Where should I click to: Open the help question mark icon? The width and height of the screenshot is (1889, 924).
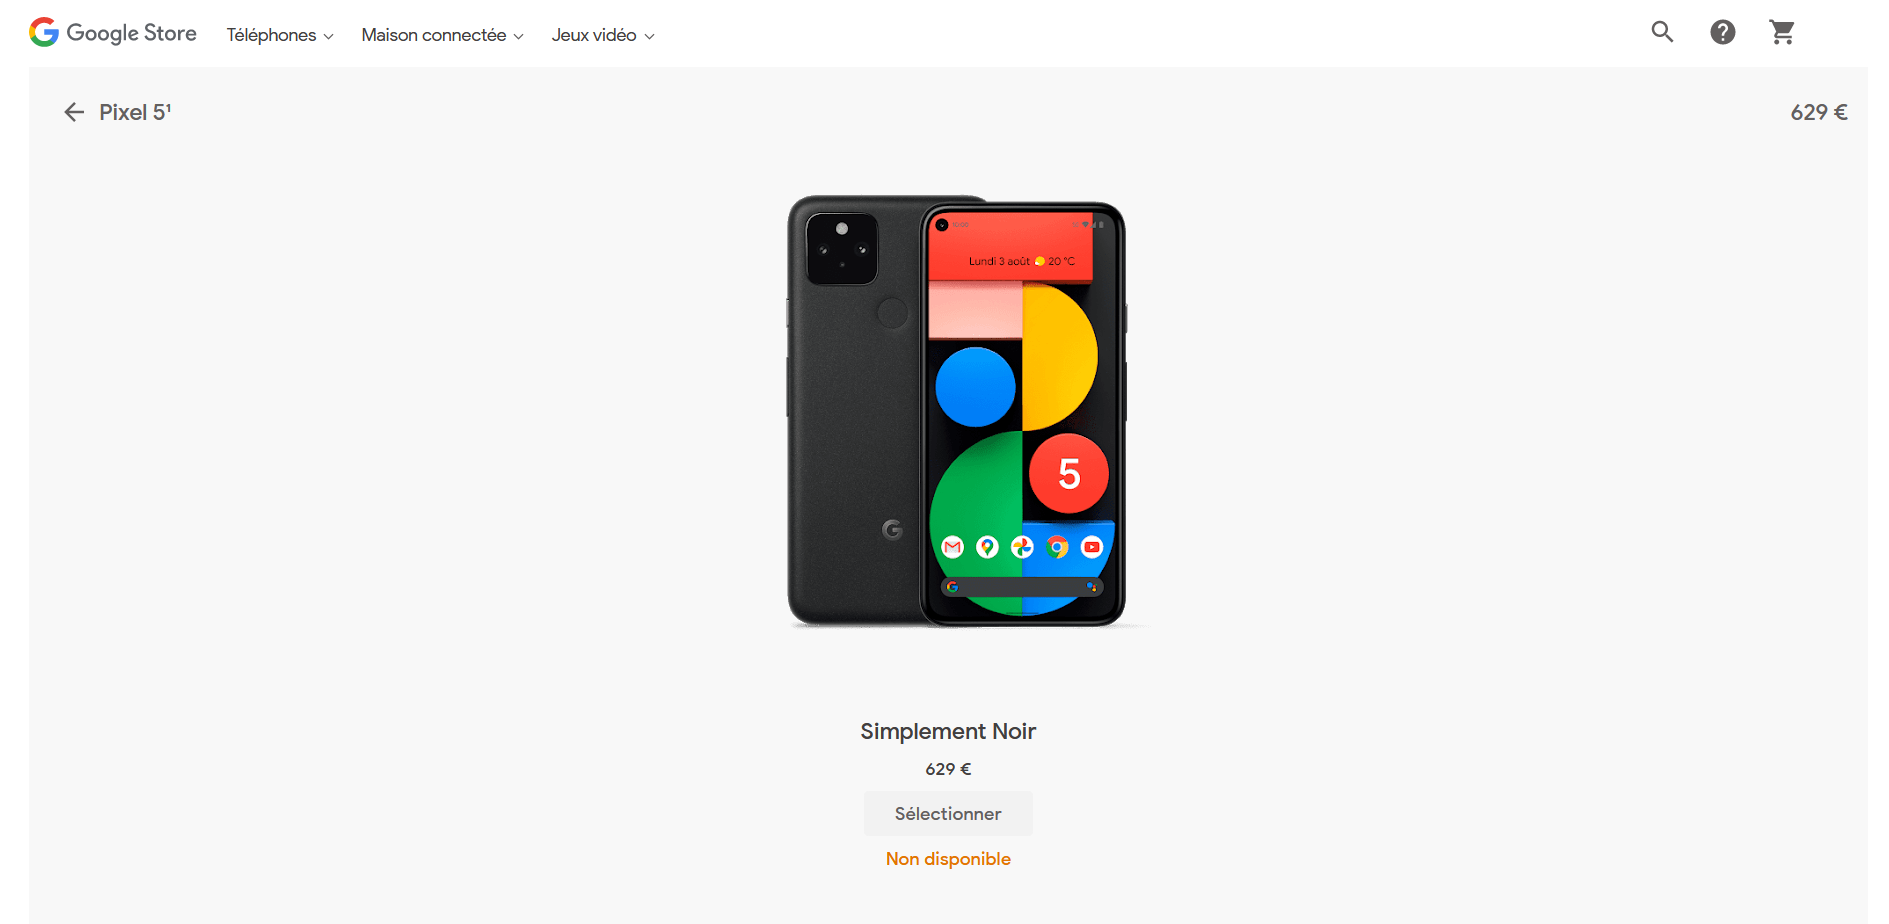tap(1722, 32)
